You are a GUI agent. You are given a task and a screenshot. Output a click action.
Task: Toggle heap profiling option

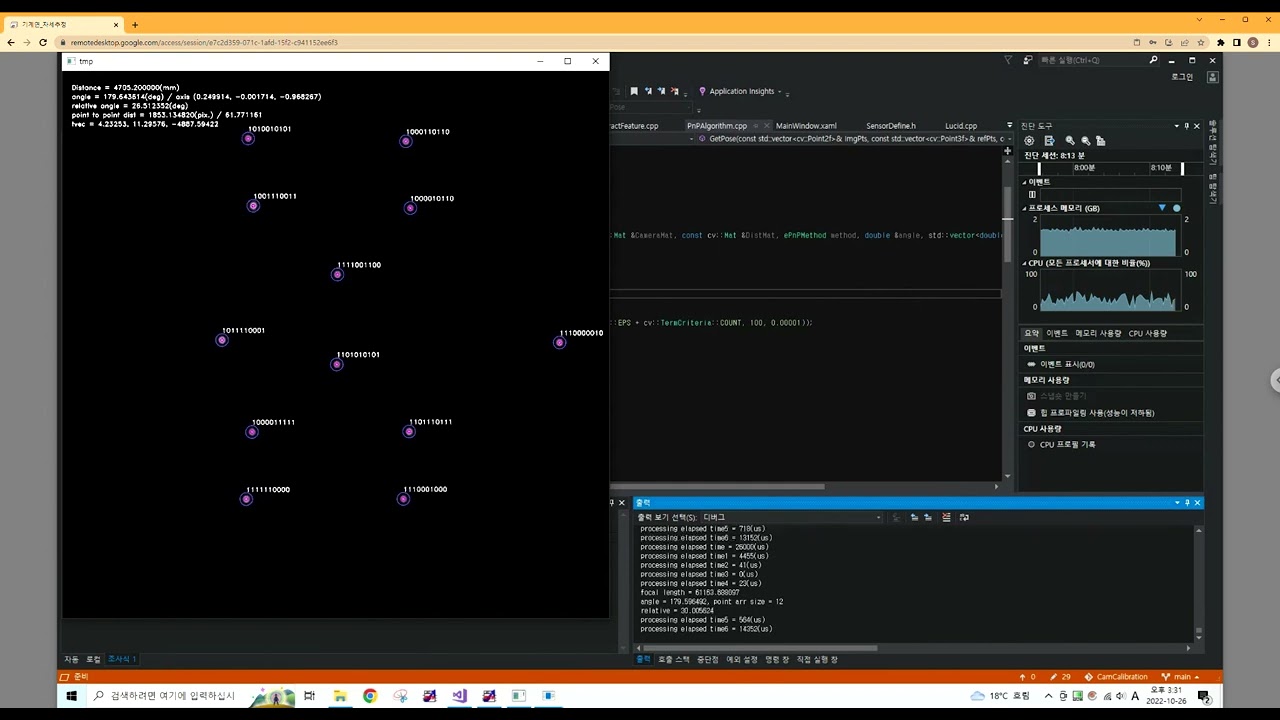pos(1090,412)
